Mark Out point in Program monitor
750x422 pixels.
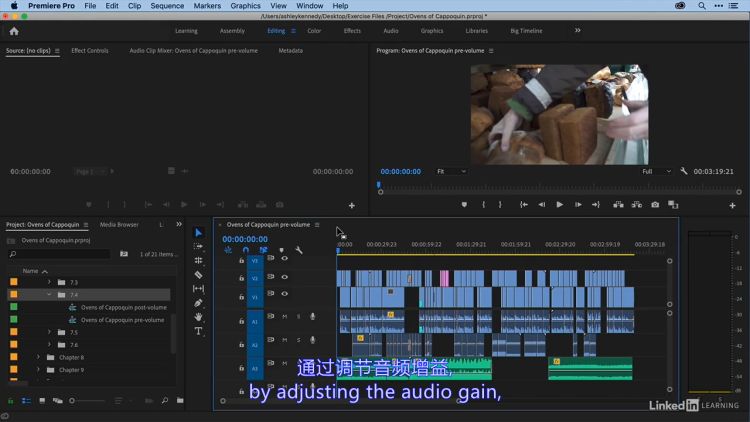pos(500,204)
